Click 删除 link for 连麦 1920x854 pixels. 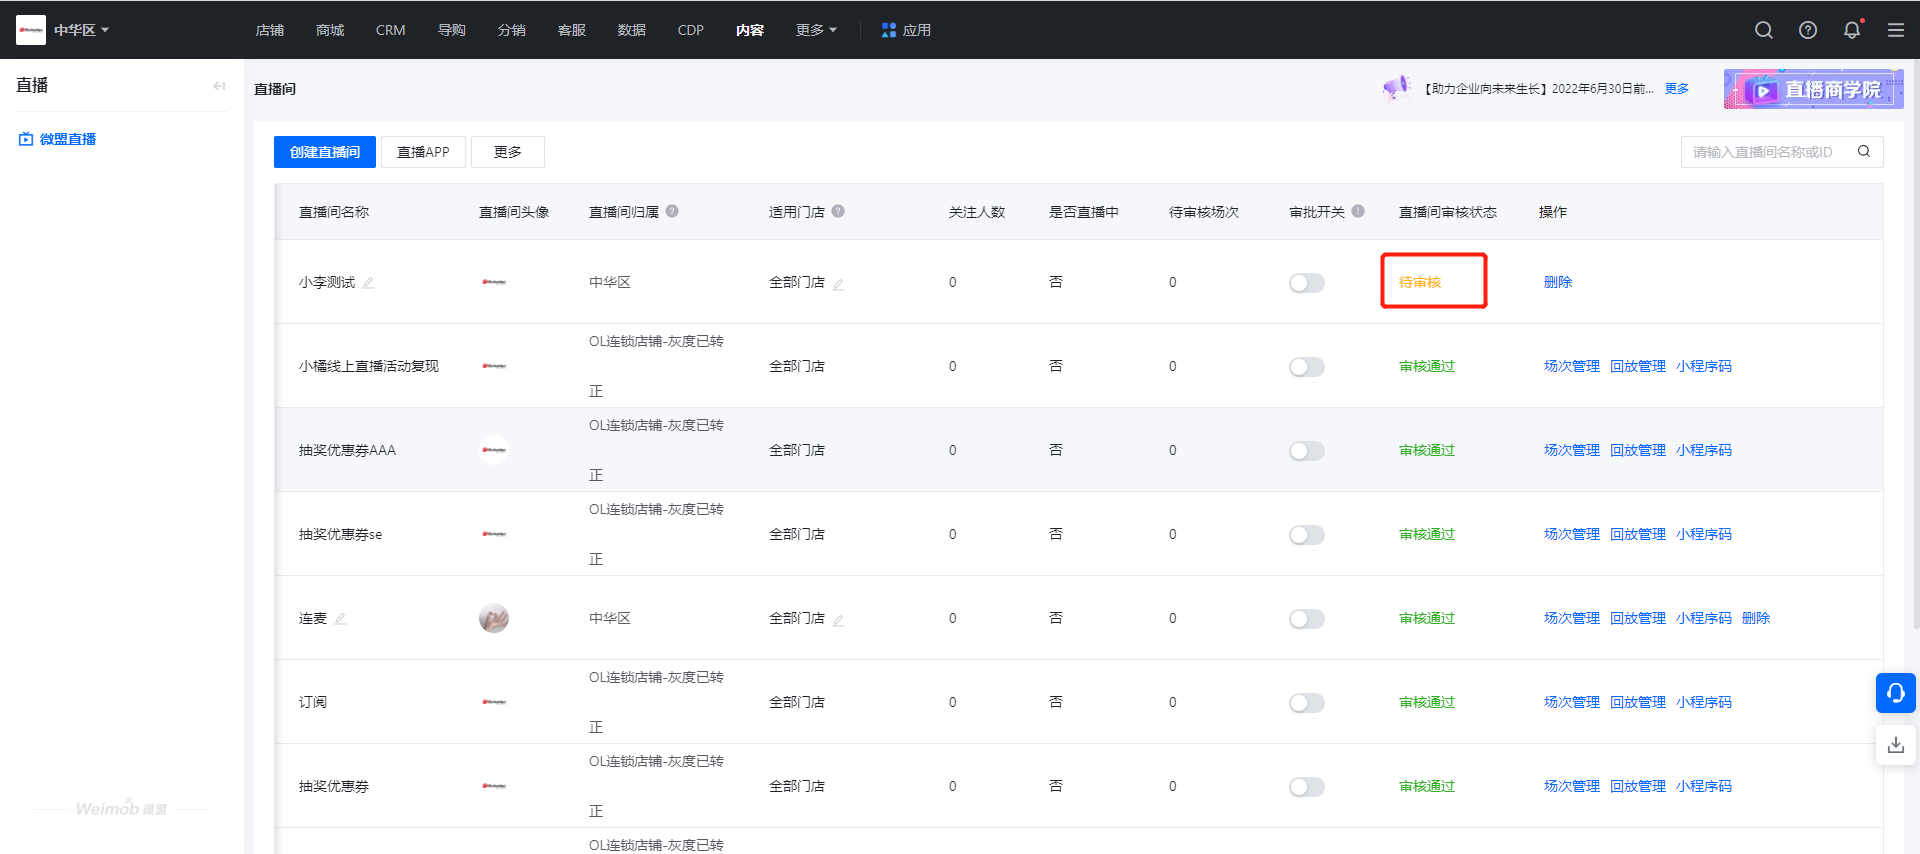pos(1756,618)
